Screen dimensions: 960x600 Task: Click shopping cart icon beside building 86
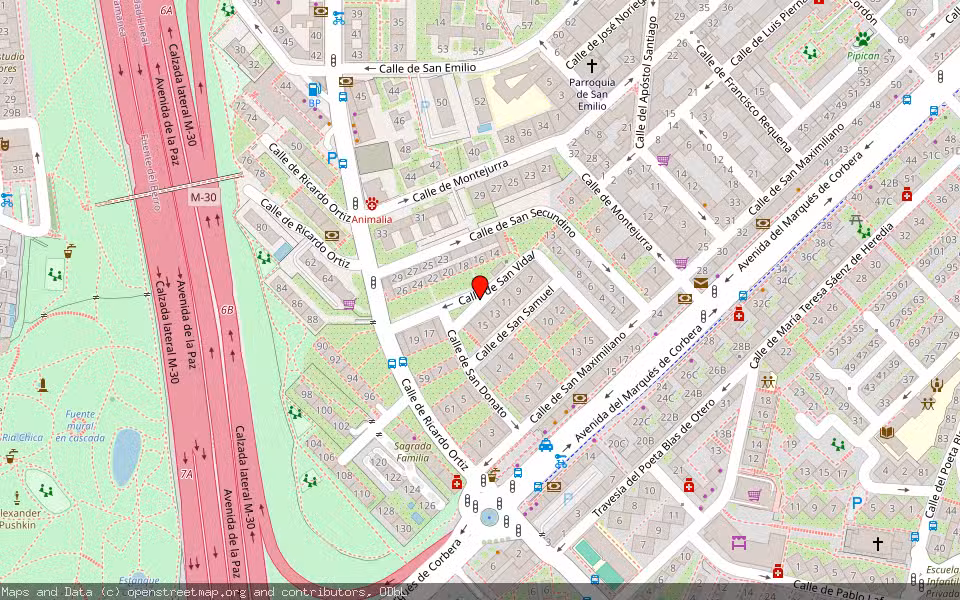(x=349, y=303)
